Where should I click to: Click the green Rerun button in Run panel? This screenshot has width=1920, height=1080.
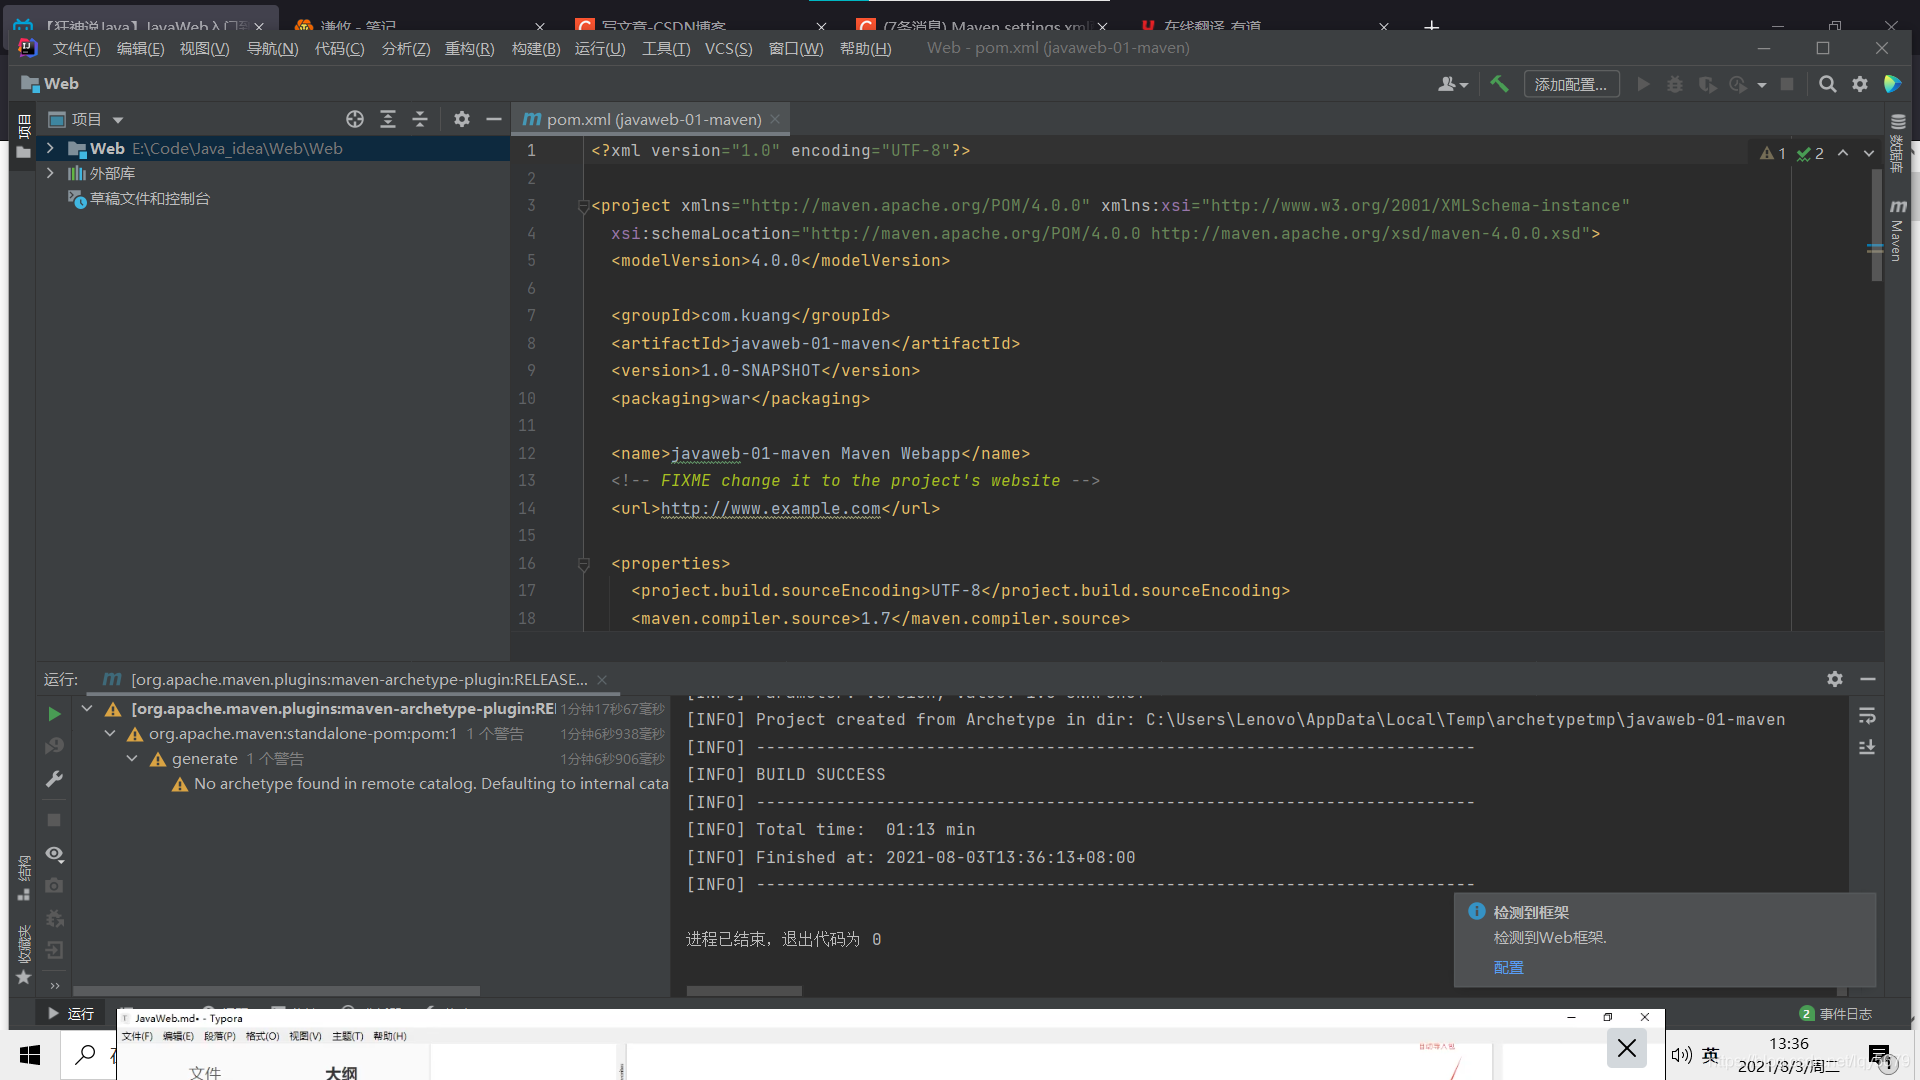pyautogui.click(x=54, y=714)
